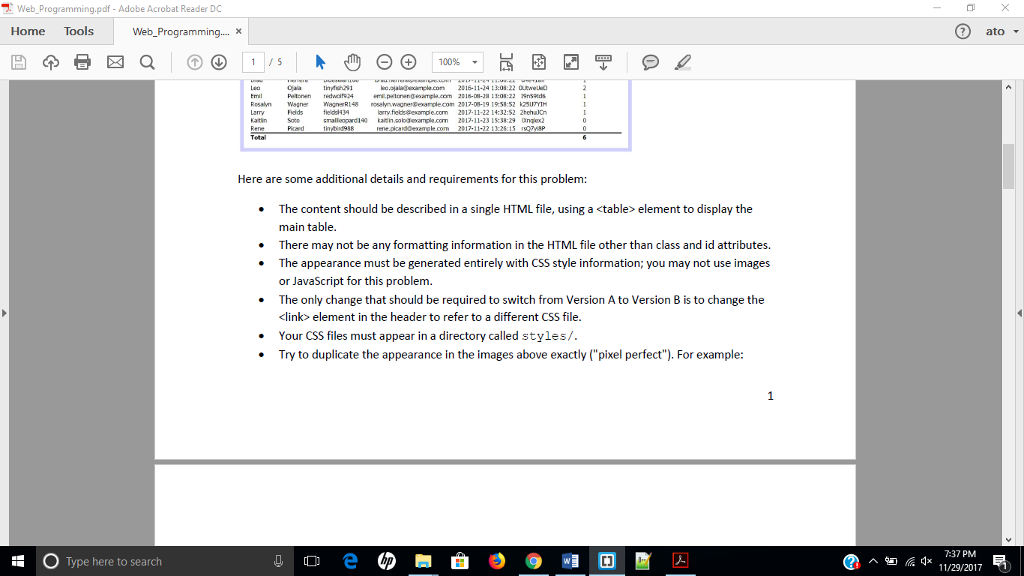This screenshot has width=1024, height=576.
Task: Send file by email envelope icon
Action: click(x=115, y=62)
